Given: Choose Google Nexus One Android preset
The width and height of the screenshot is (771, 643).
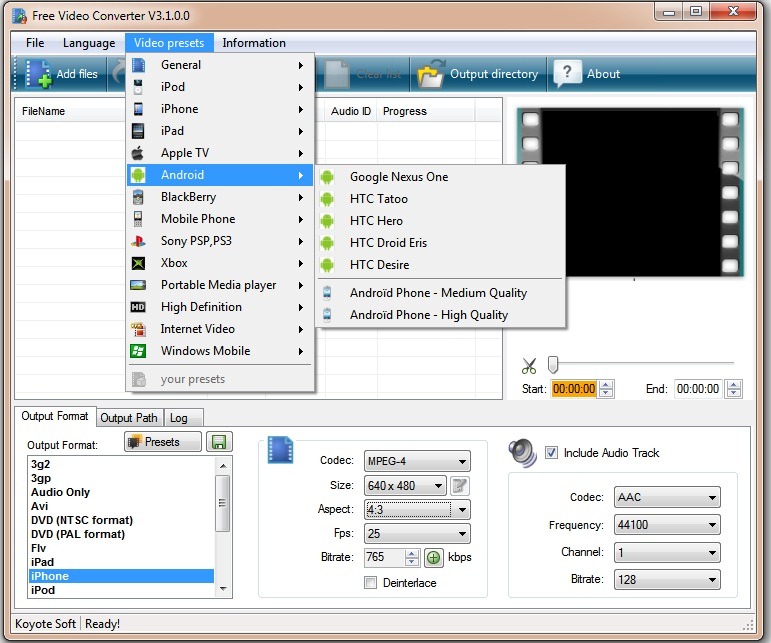Looking at the screenshot, I should 398,177.
